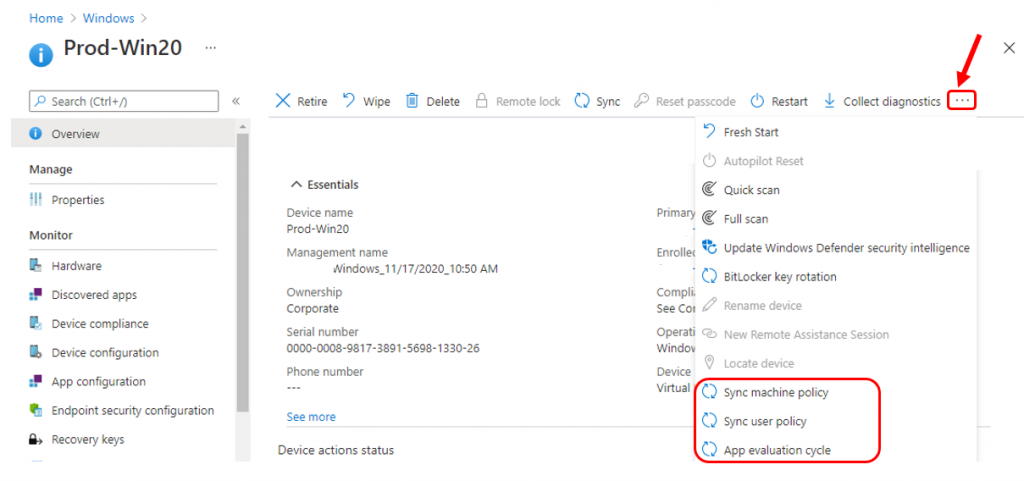Click the Windows Defender shield icon

tap(709, 248)
